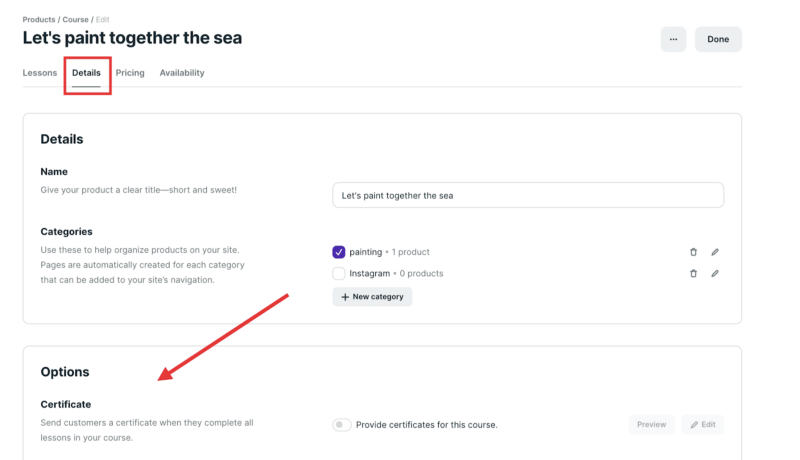Screen dimensions: 800x460
Task: Delete the Instagram category via trash icon
Action: click(693, 273)
